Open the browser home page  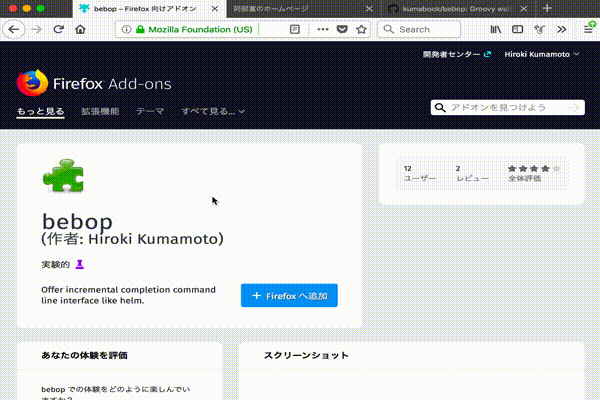pyautogui.click(x=80, y=29)
